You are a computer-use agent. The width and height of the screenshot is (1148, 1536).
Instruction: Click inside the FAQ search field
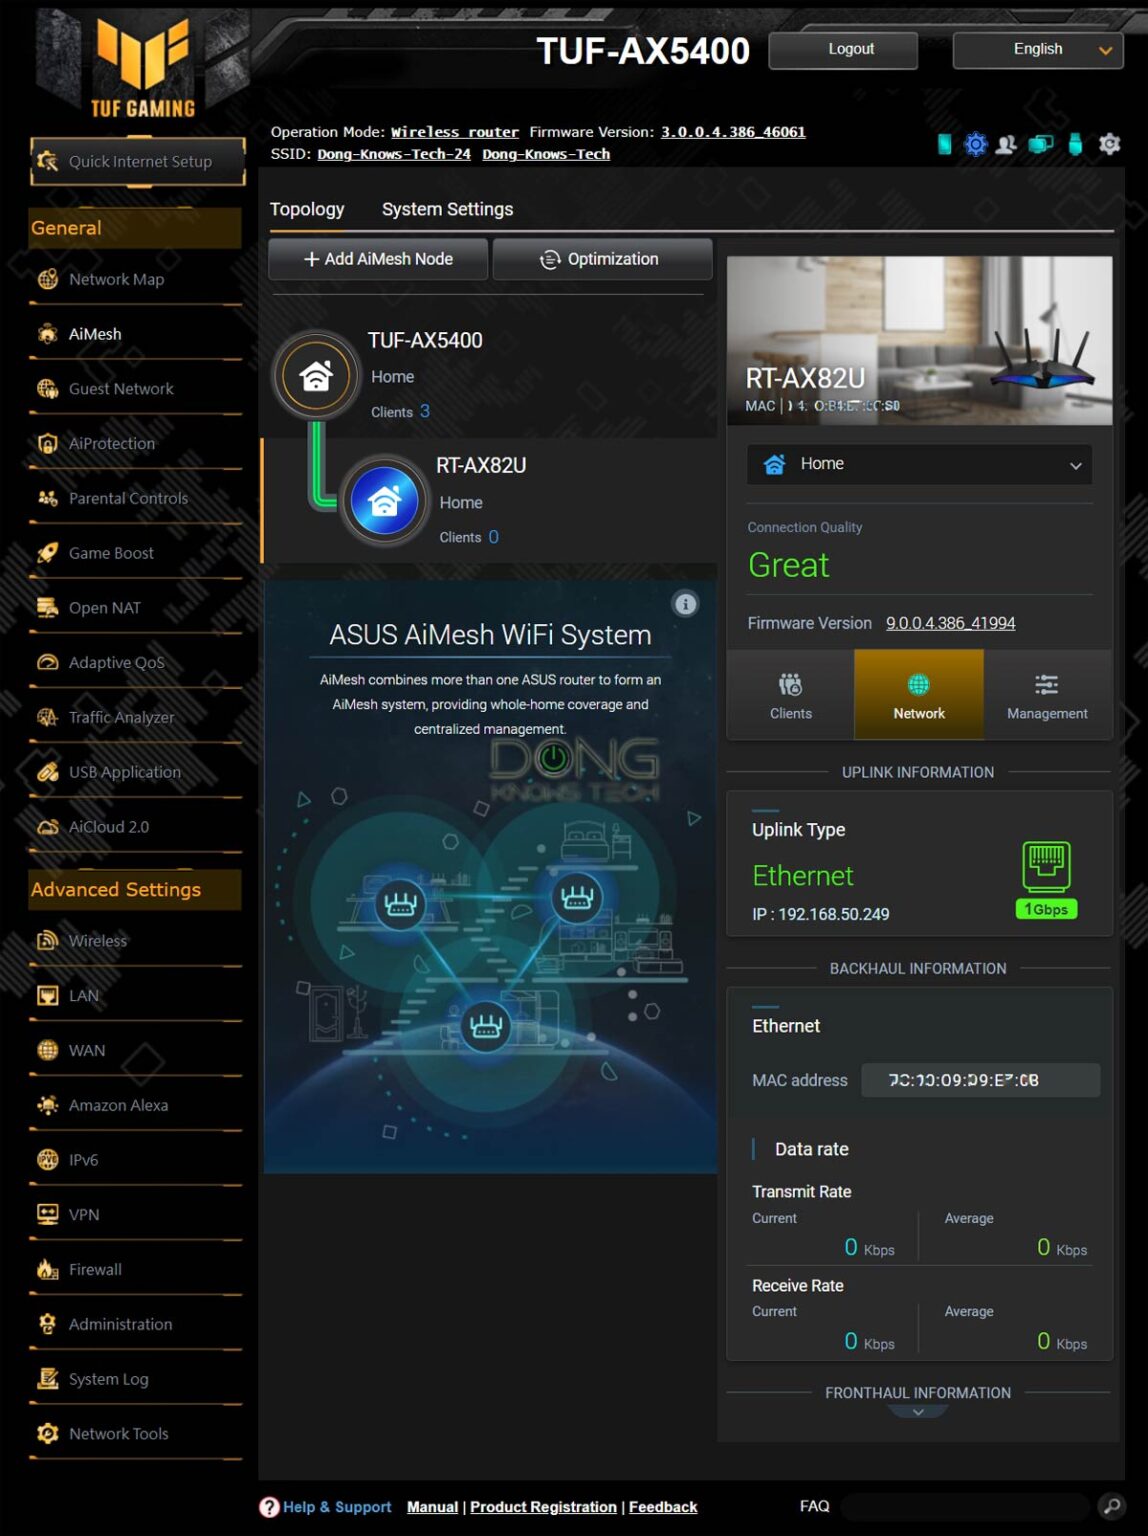coord(965,1506)
